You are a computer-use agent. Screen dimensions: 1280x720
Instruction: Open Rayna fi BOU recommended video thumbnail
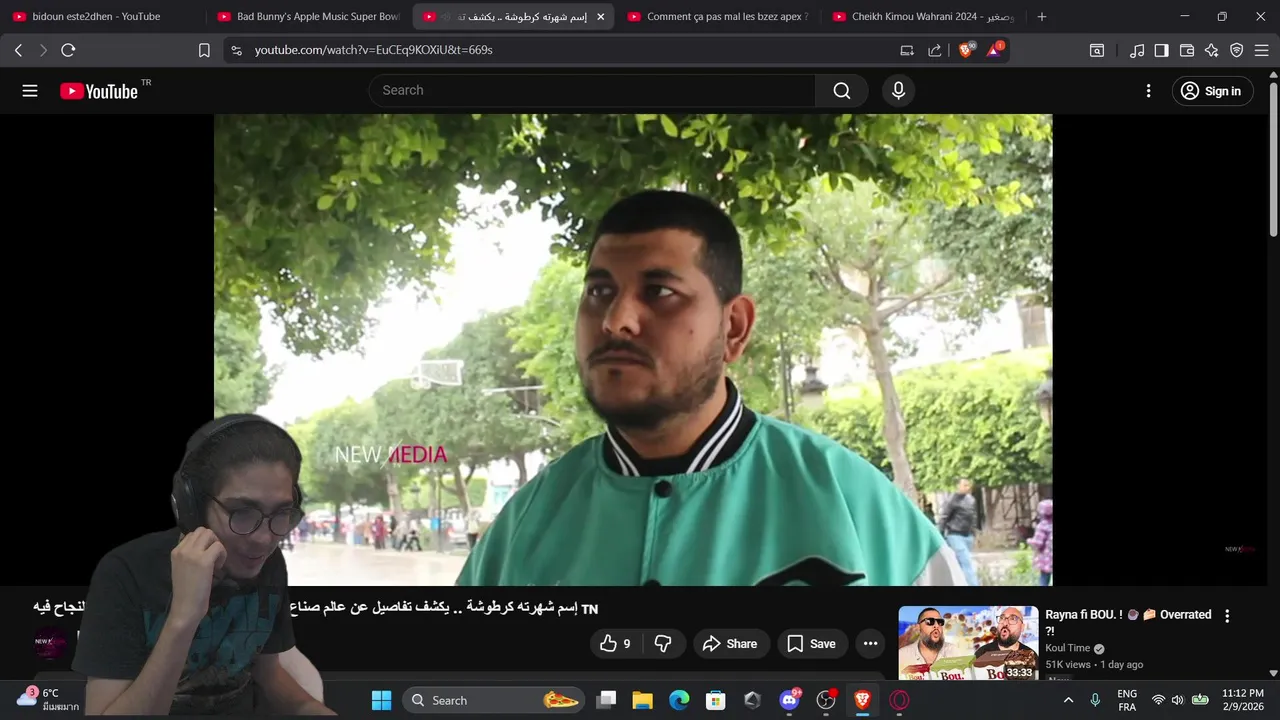coord(968,644)
